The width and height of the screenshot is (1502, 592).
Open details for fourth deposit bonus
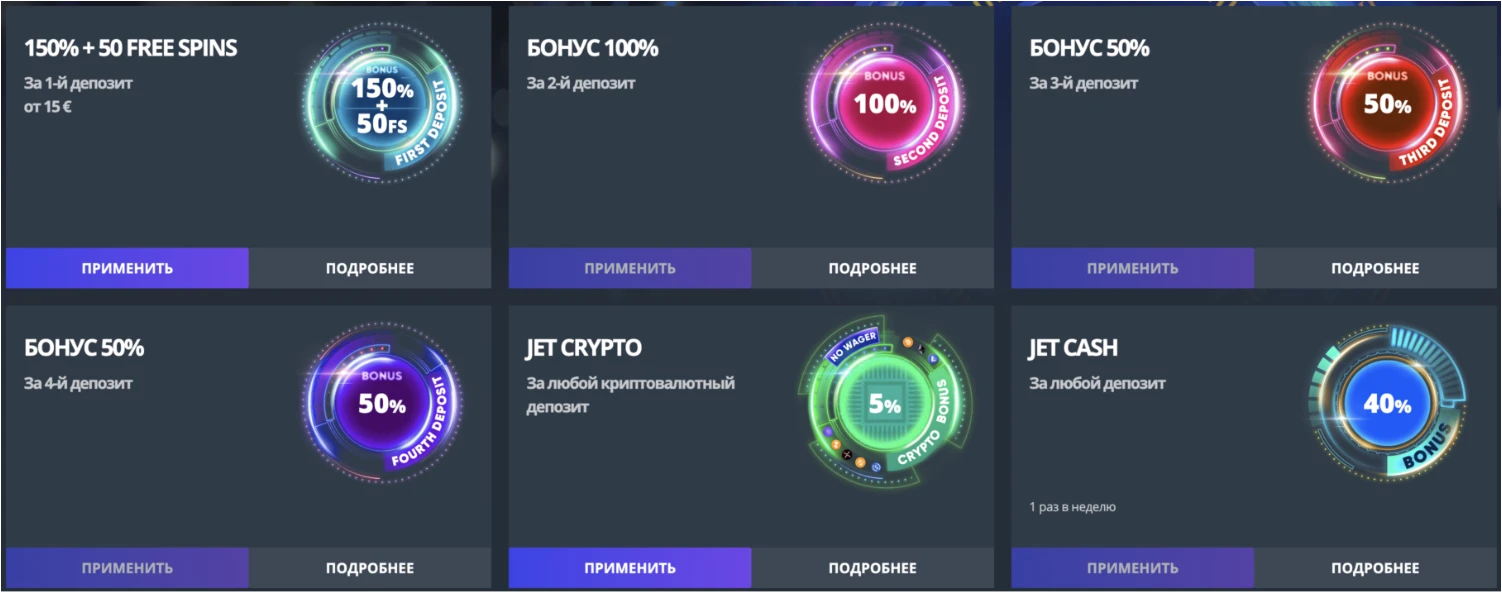370,568
